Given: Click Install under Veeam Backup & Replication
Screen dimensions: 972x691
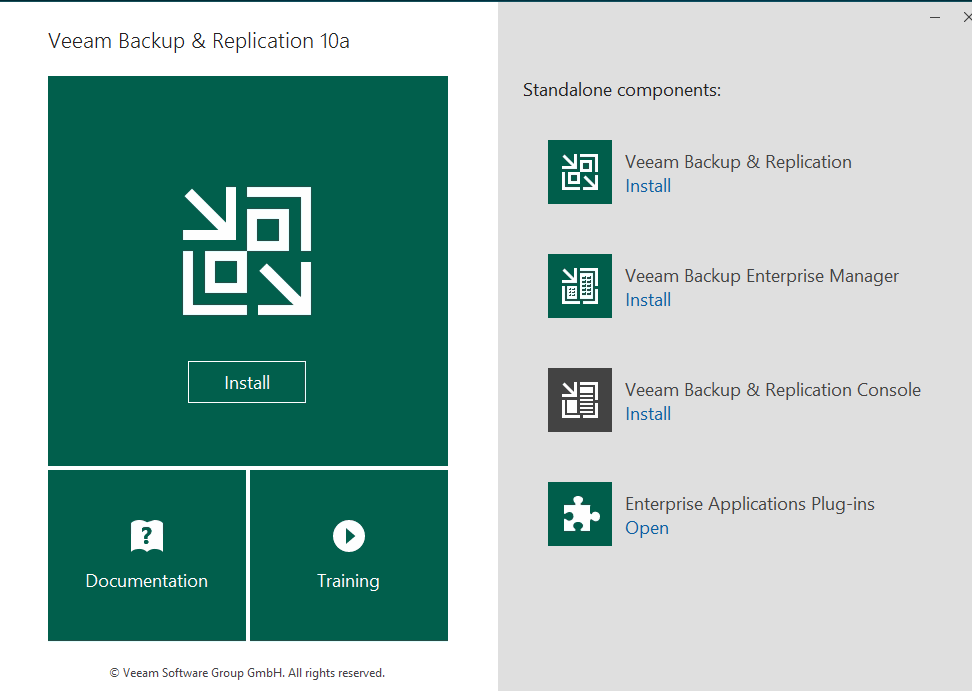Looking at the screenshot, I should 648,186.
